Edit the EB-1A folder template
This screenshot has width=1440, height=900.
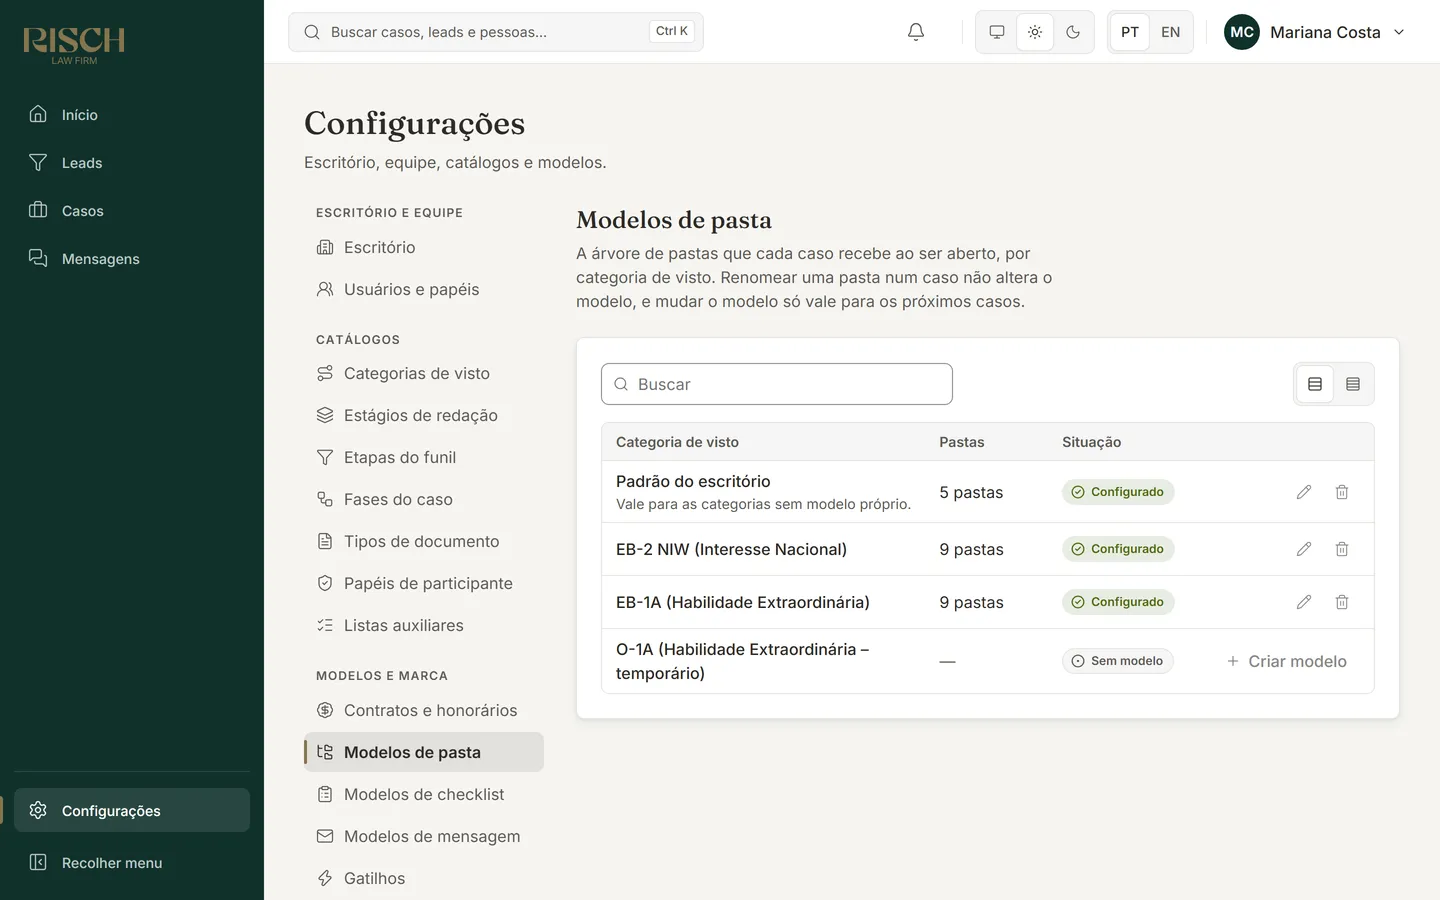click(x=1304, y=602)
